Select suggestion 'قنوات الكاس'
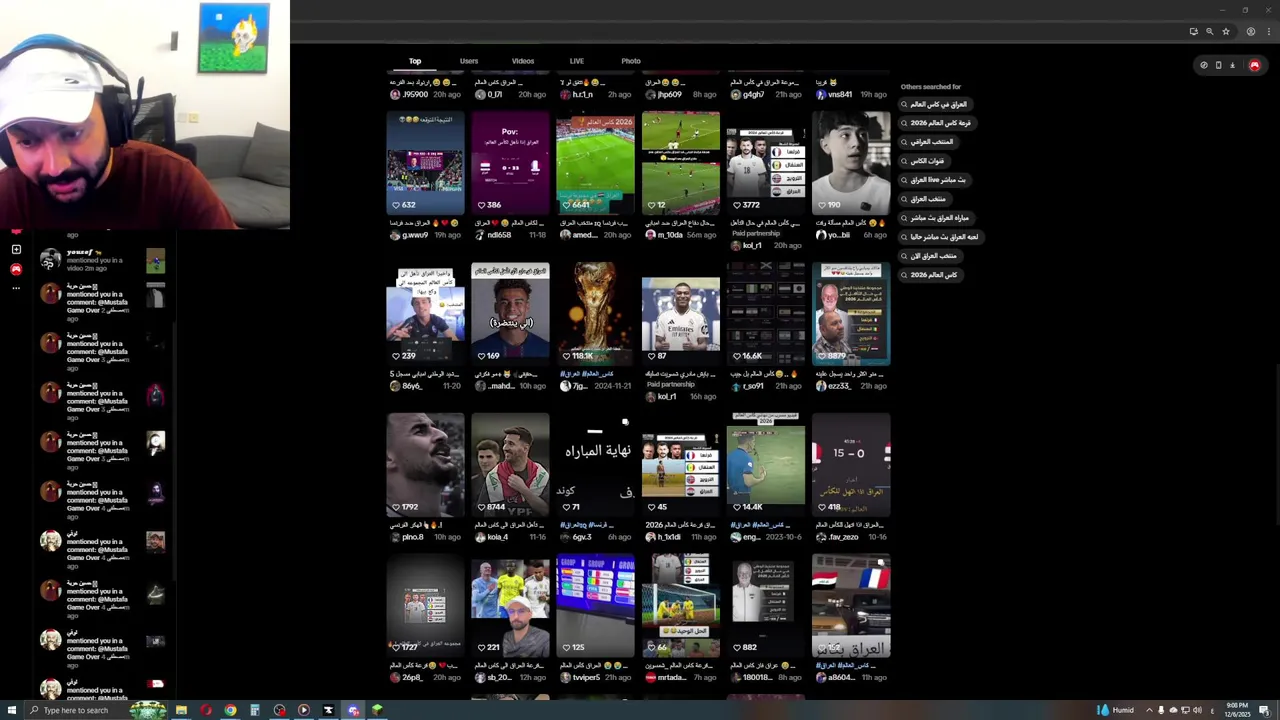Viewport: 1280px width, 720px height. click(923, 161)
